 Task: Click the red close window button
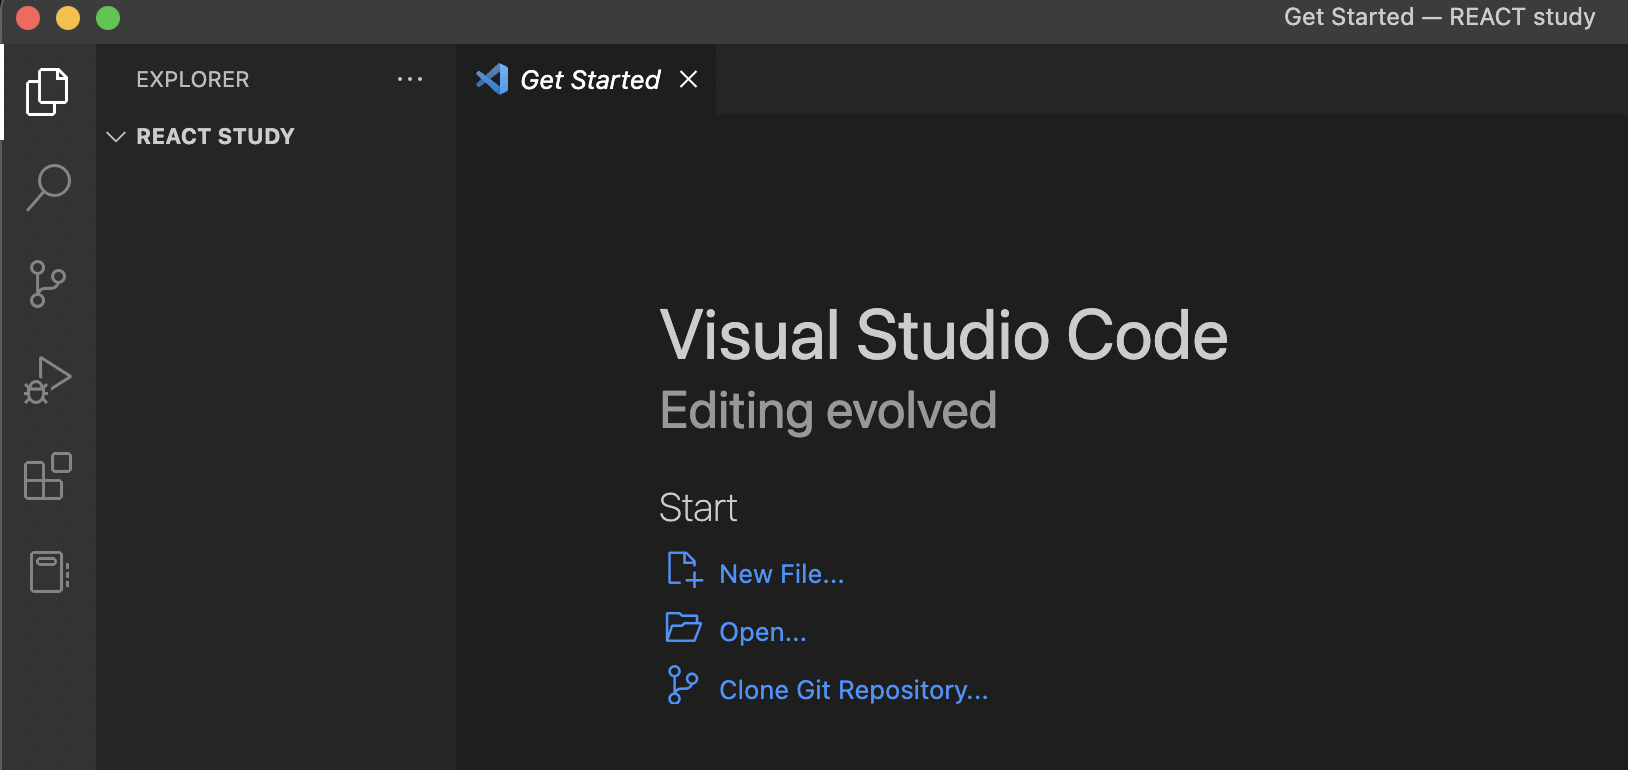(28, 18)
